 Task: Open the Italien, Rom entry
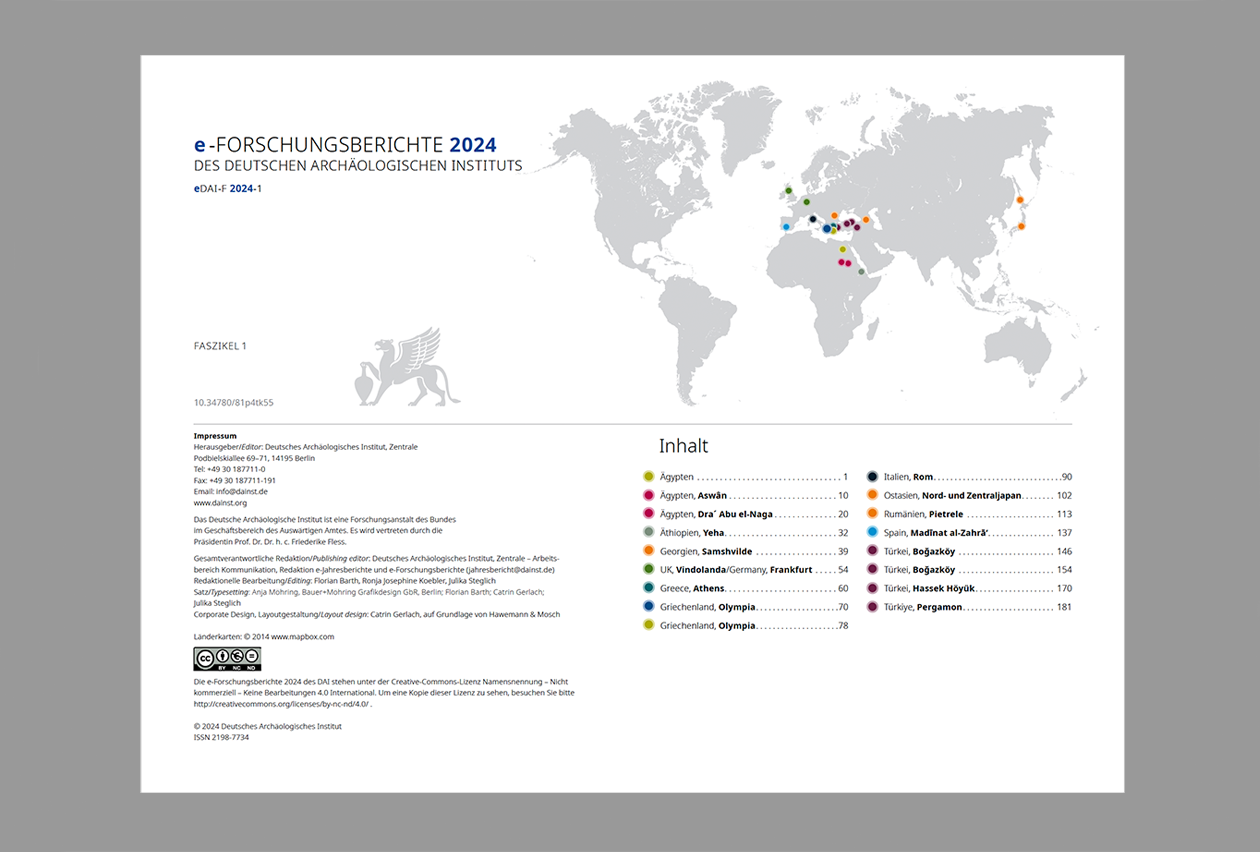pos(906,476)
